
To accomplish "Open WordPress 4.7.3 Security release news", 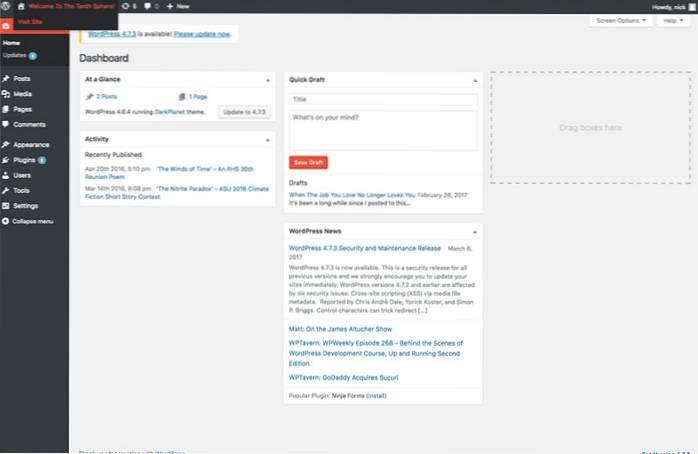I will coord(365,248).
